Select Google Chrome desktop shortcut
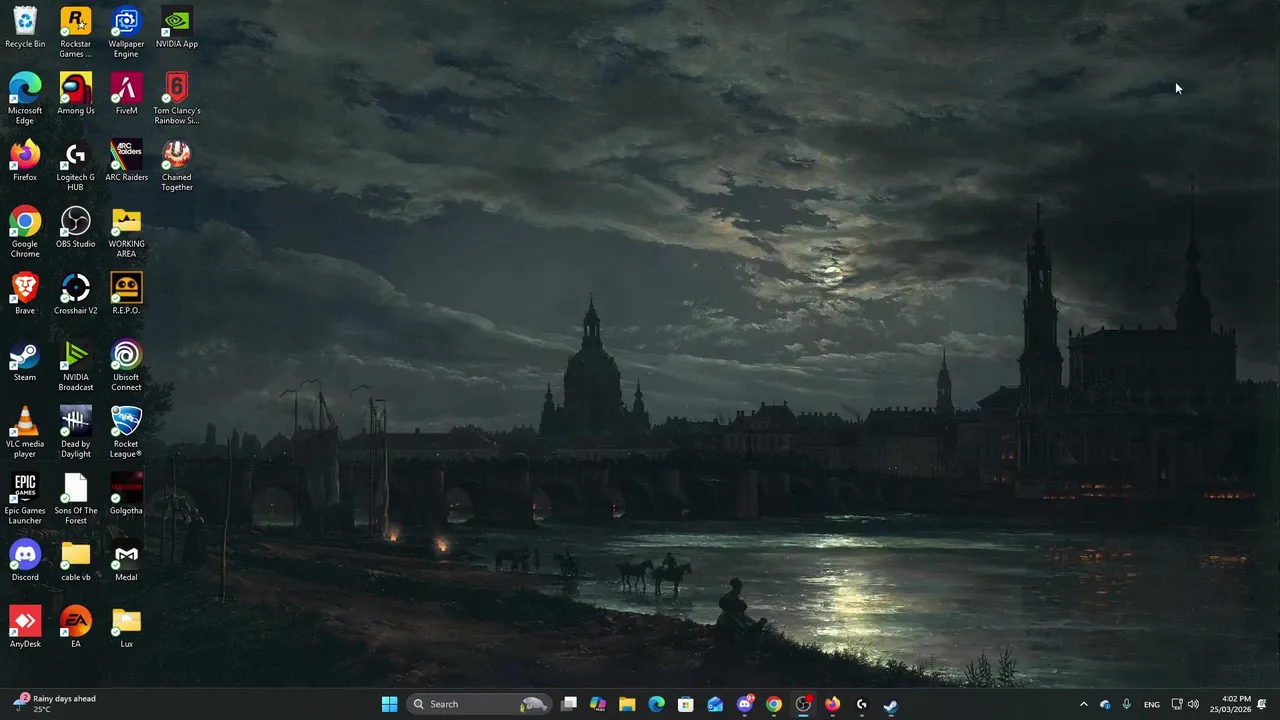The height and width of the screenshot is (720, 1280). [x=25, y=233]
